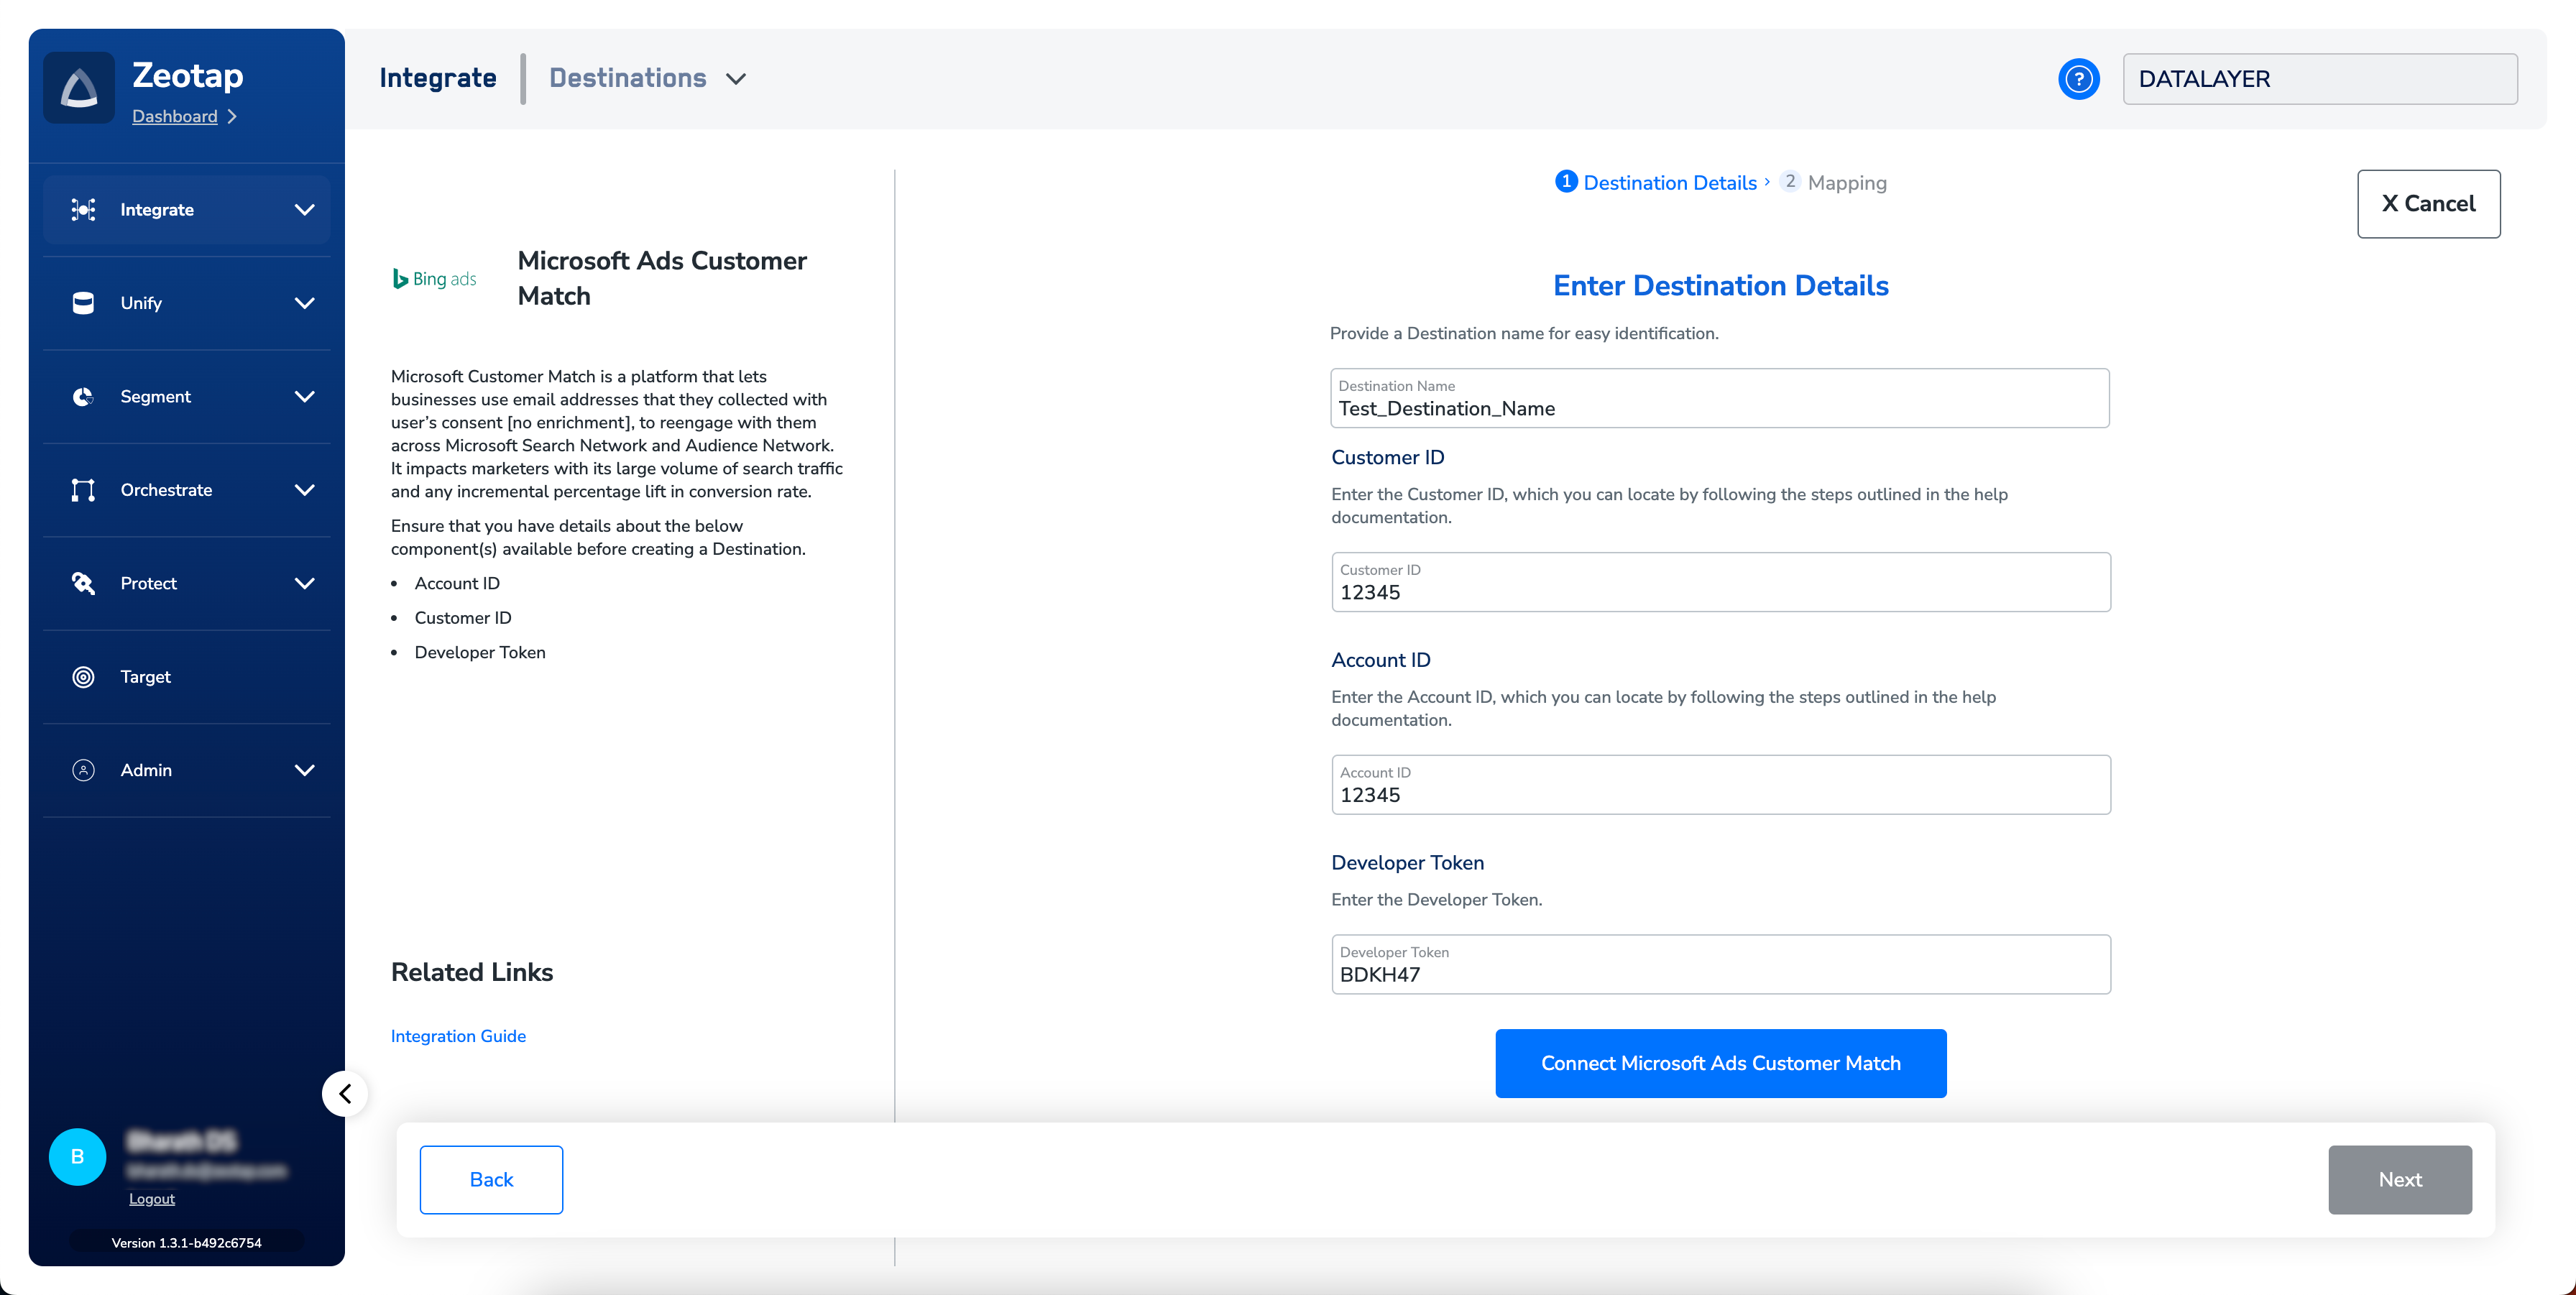Click the Zeotap logo icon
The width and height of the screenshot is (2576, 1295).
click(x=79, y=88)
